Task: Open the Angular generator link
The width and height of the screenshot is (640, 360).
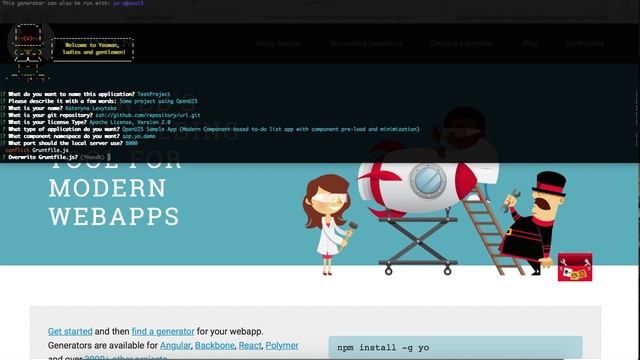Action: coord(175,345)
